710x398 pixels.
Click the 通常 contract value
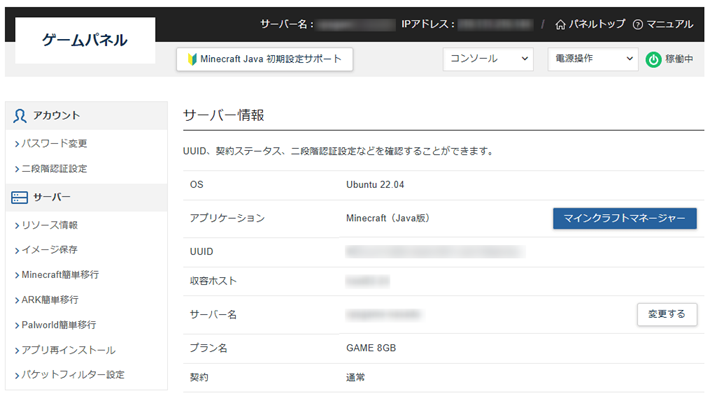point(355,377)
